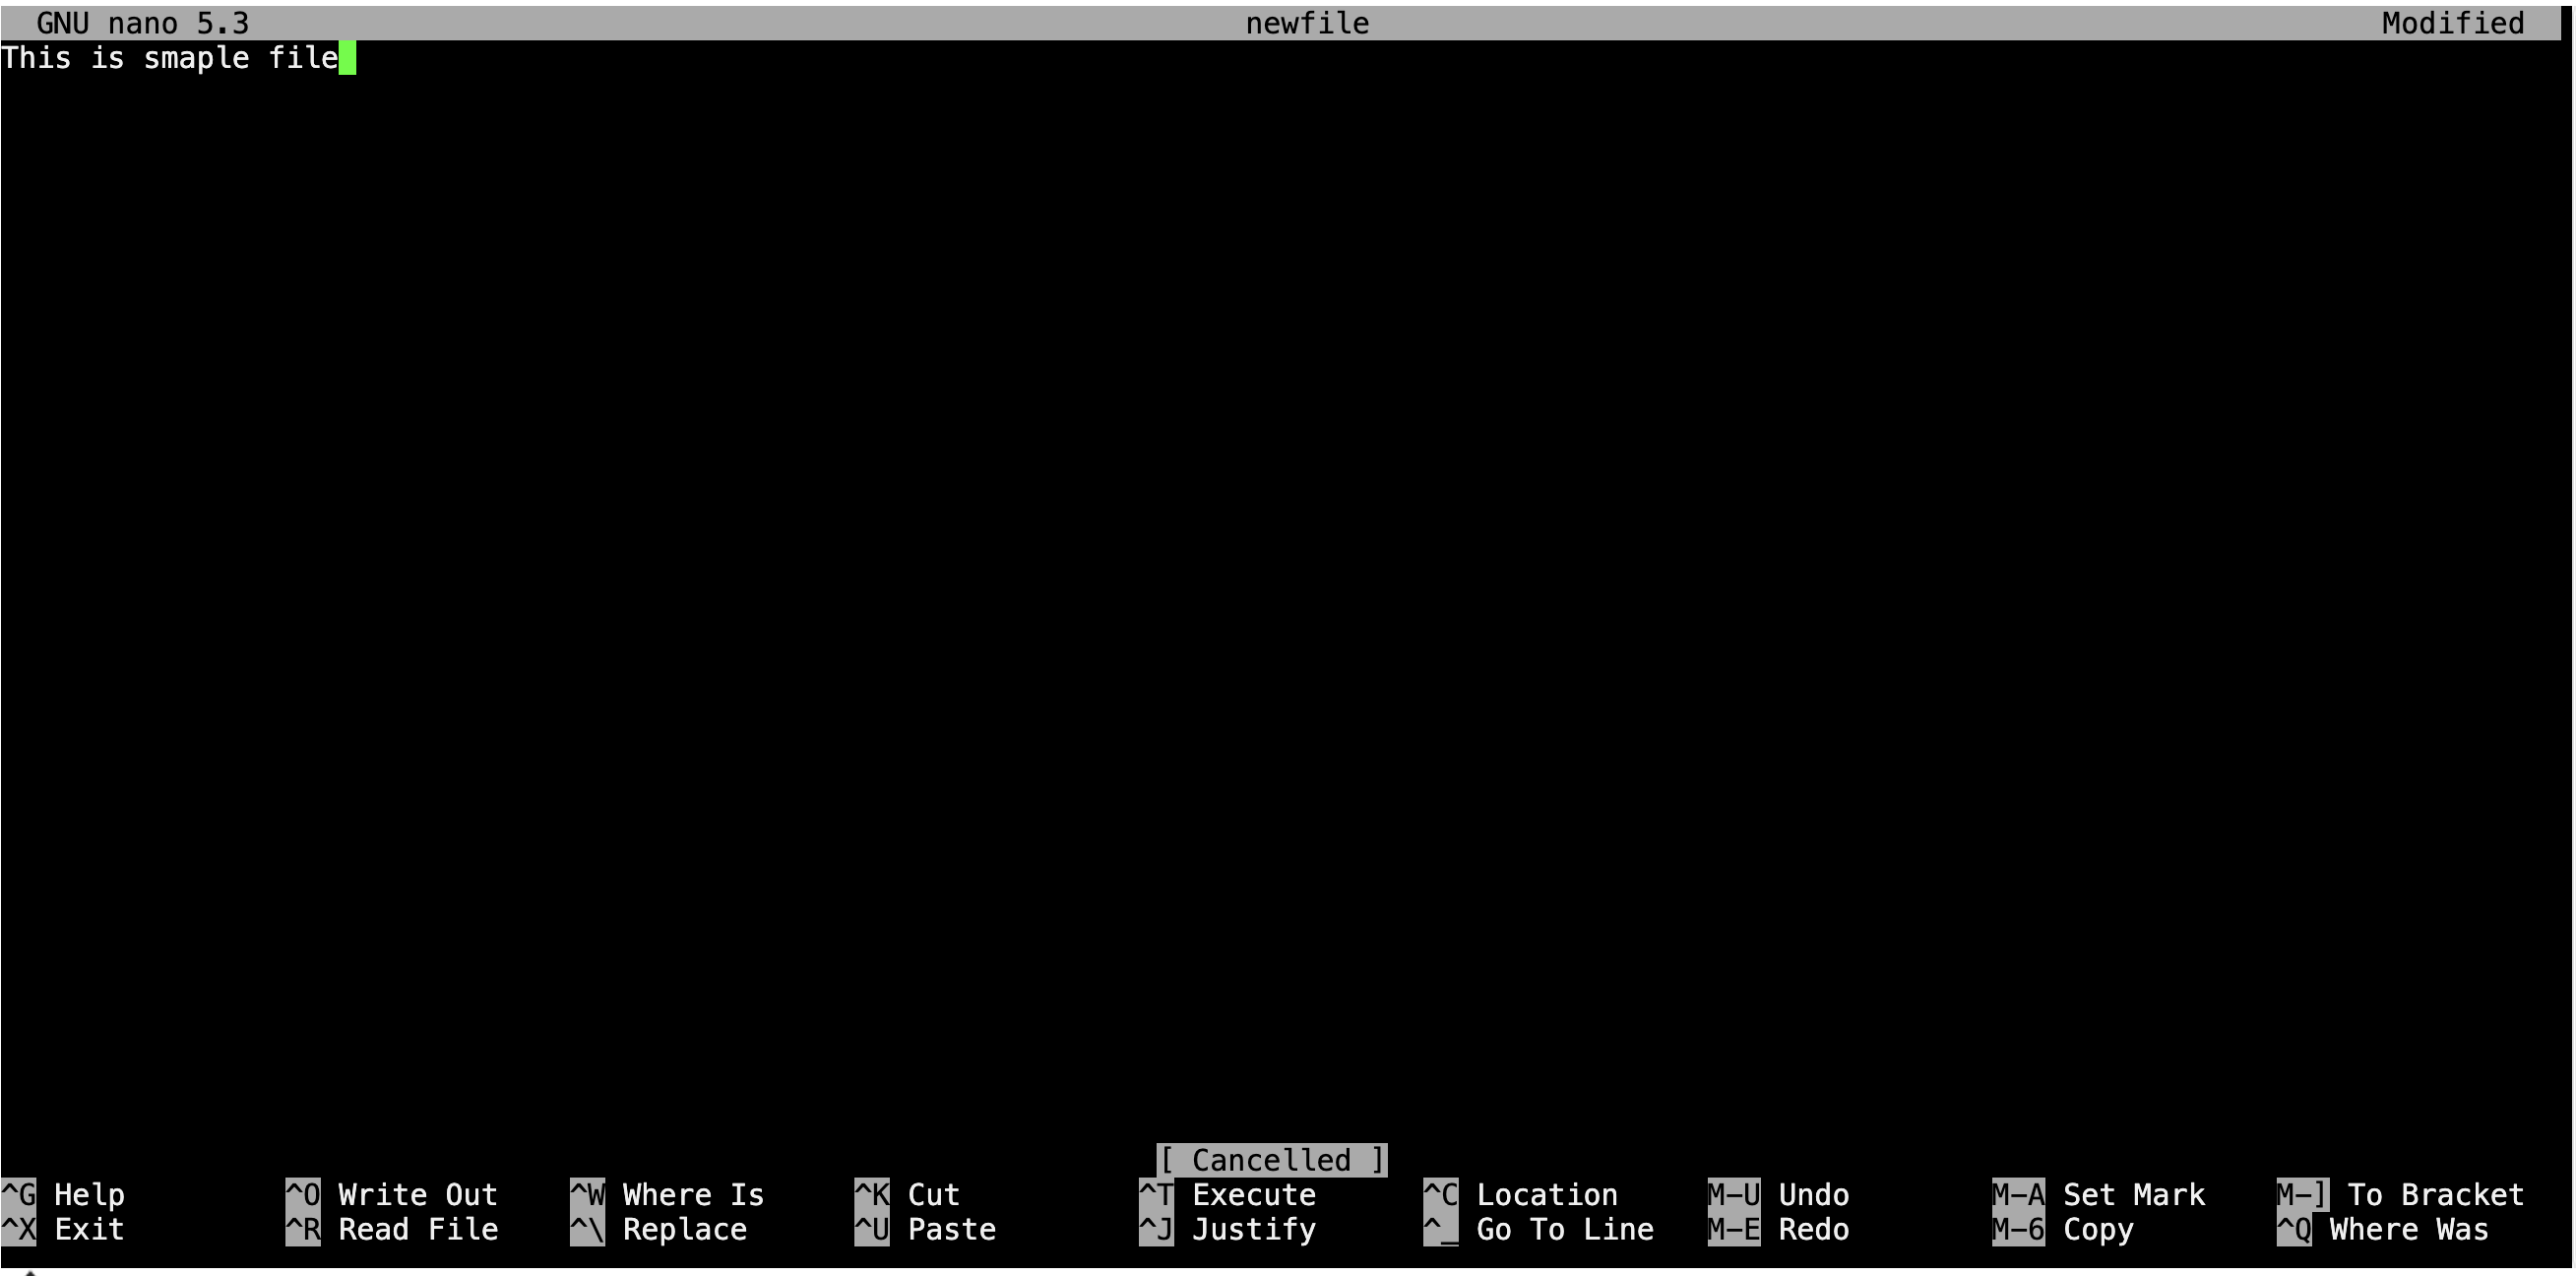Screen dimensions: 2576x1276
Task: Click the ^T Execute shortcut
Action: (x=1227, y=1194)
